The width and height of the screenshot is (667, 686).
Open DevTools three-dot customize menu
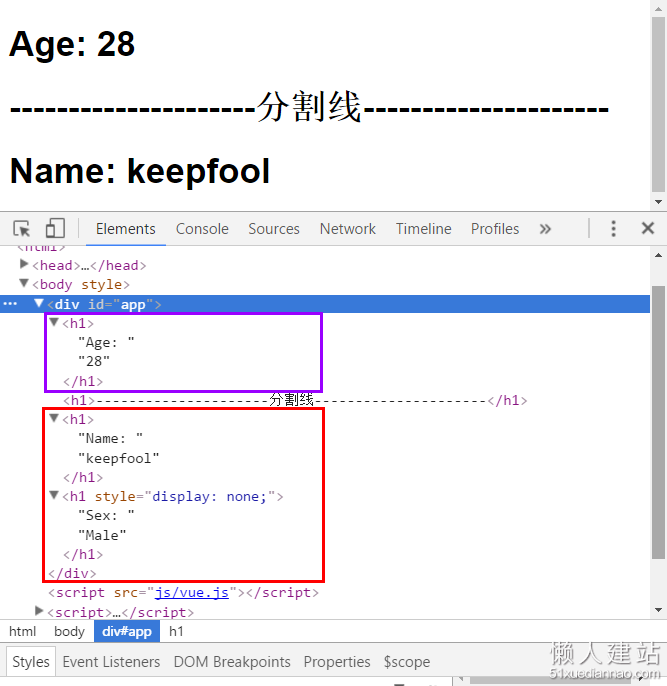click(x=613, y=229)
